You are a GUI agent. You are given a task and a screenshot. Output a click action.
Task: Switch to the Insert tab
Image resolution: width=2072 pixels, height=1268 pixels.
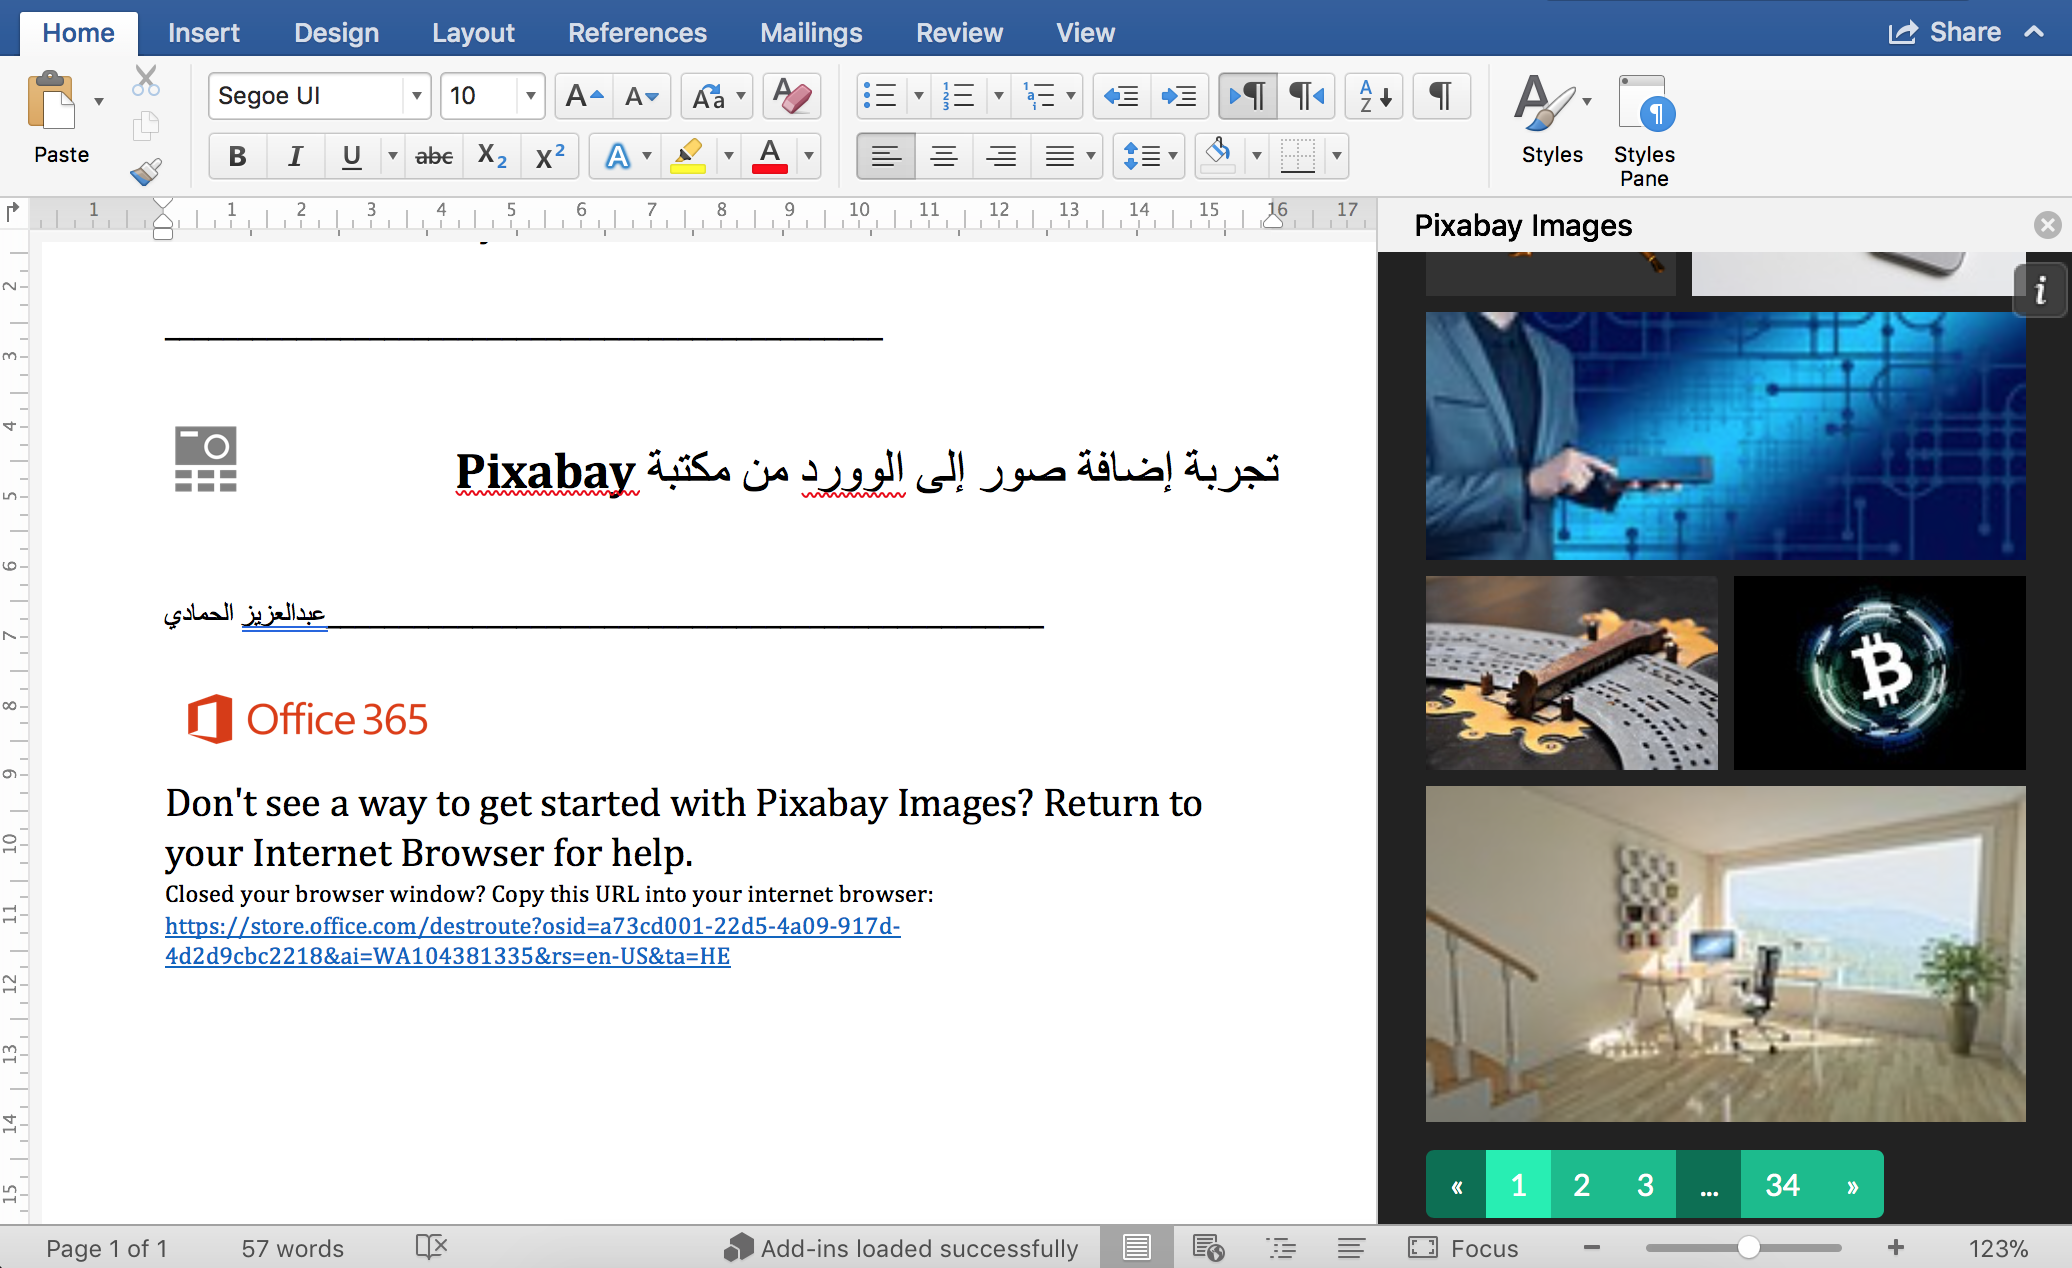pyautogui.click(x=203, y=33)
